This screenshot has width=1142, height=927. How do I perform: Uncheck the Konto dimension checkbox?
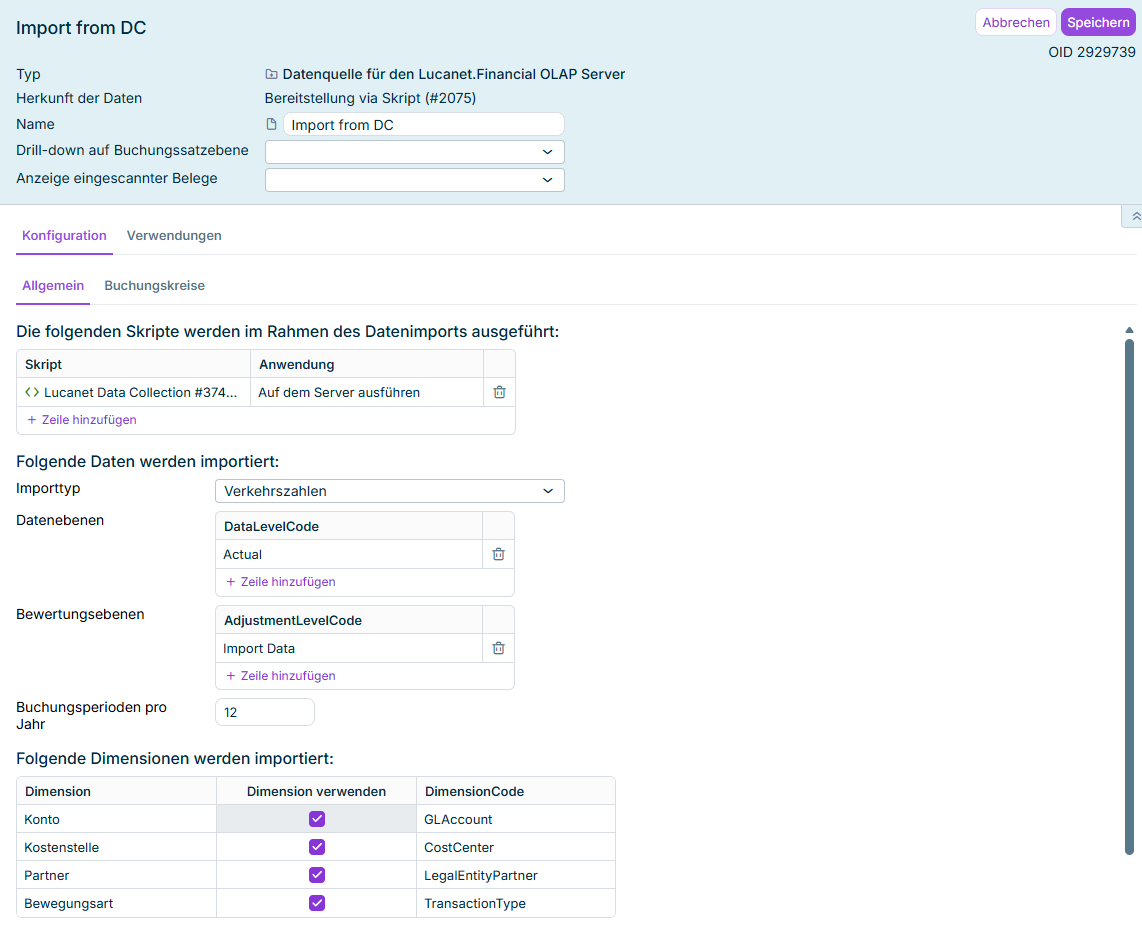[317, 819]
